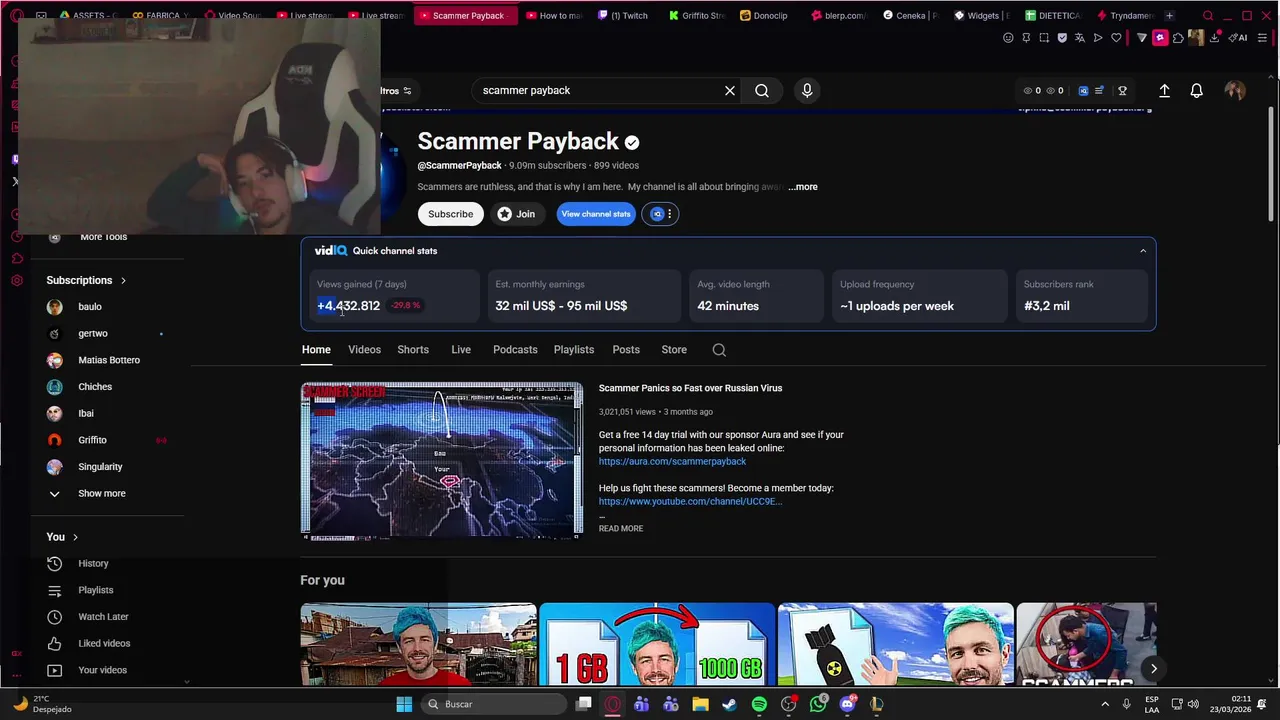Switch to the Live channel tab
This screenshot has width=1280, height=720.
[x=461, y=350]
